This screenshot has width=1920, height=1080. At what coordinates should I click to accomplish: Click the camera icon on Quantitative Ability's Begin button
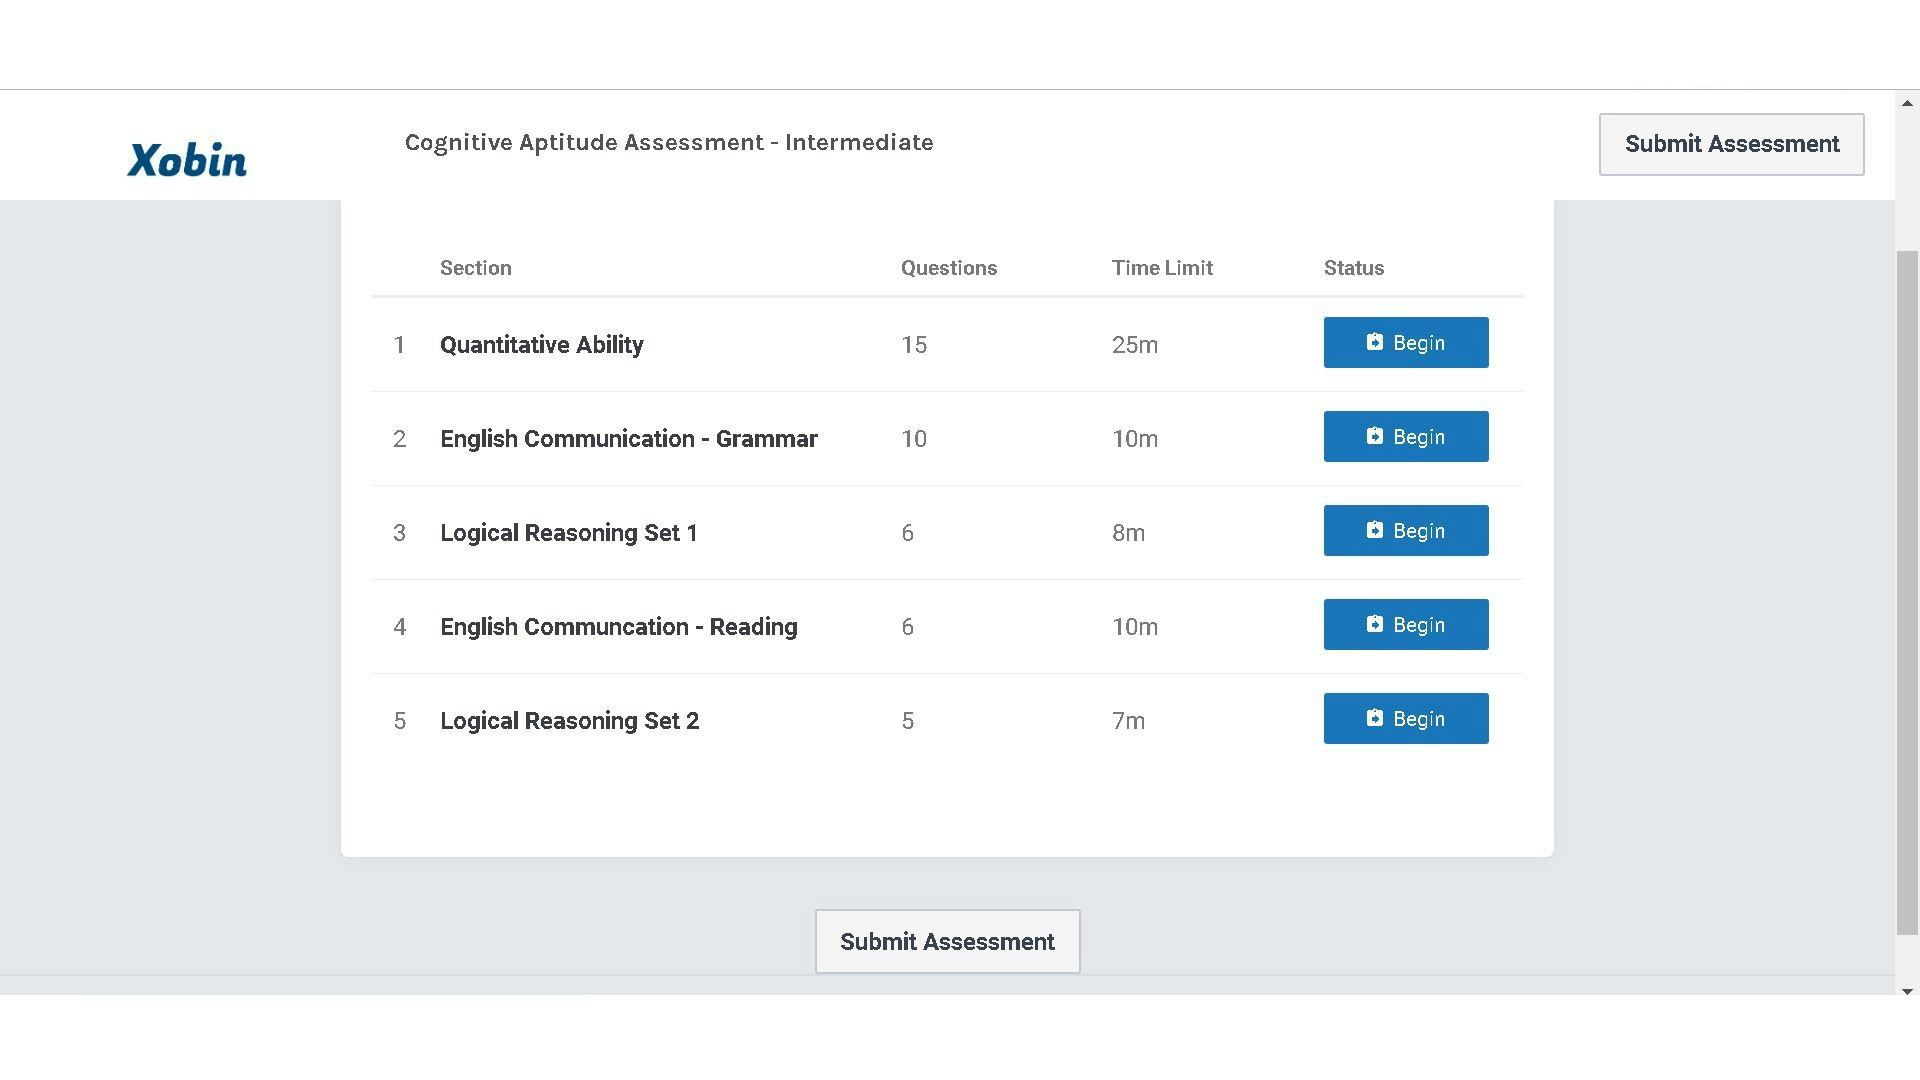click(x=1377, y=342)
